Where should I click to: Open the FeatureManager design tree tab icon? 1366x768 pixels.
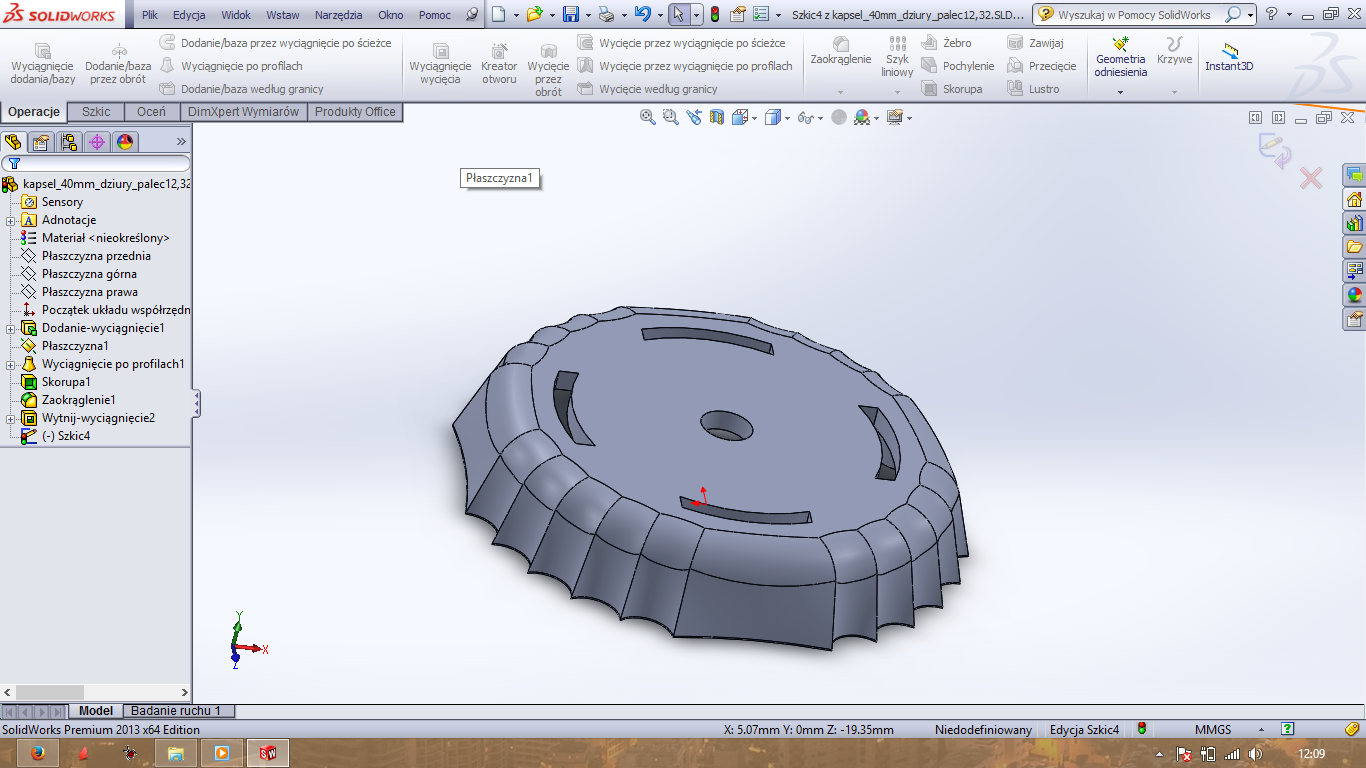click(13, 141)
